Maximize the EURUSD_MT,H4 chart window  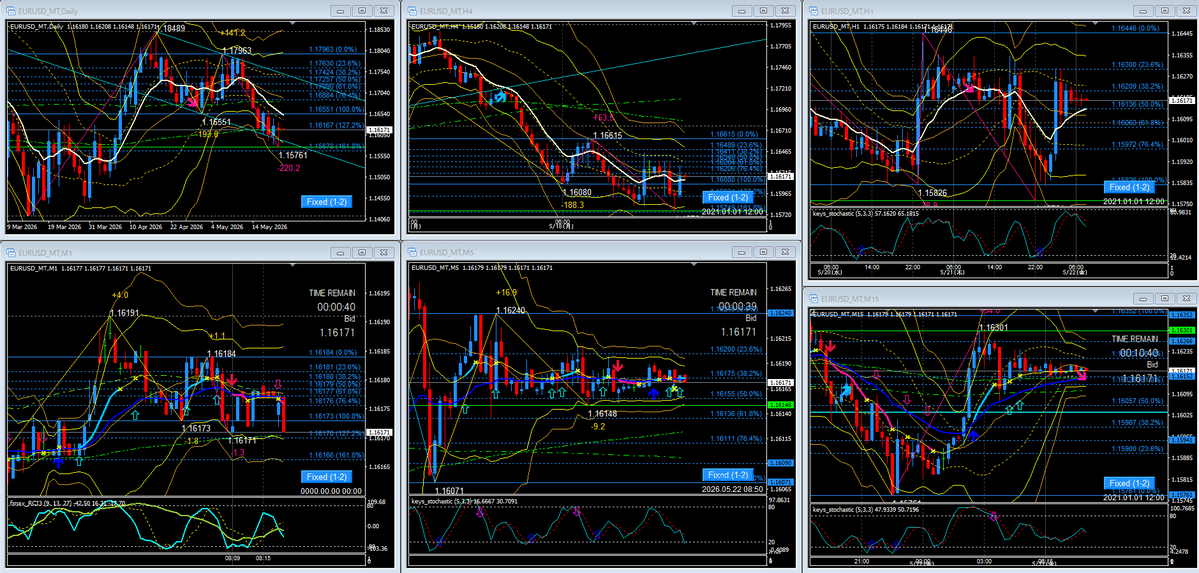coord(762,10)
